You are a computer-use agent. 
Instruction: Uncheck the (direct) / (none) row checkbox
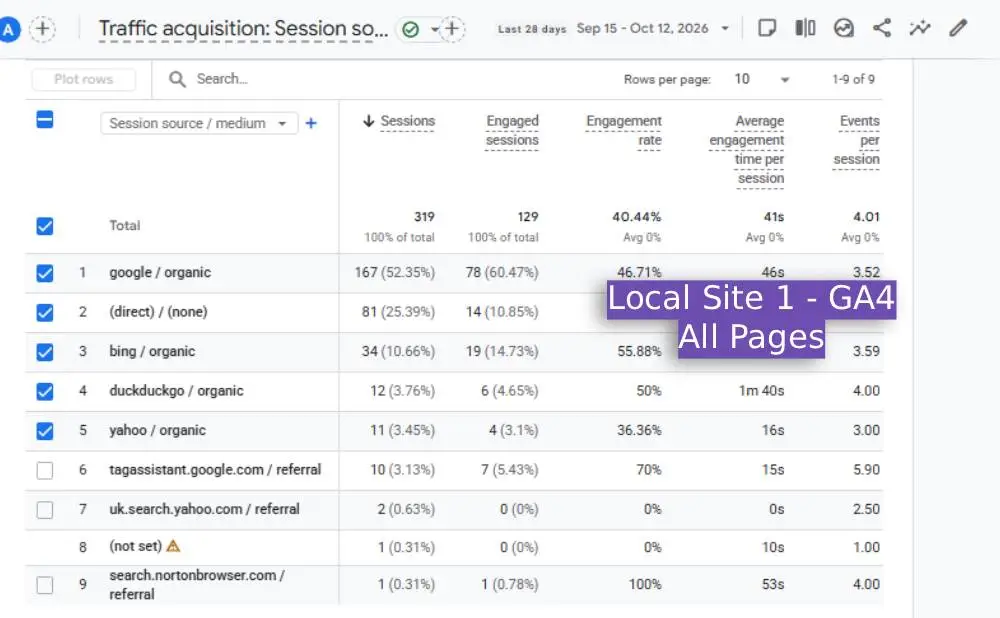point(45,313)
